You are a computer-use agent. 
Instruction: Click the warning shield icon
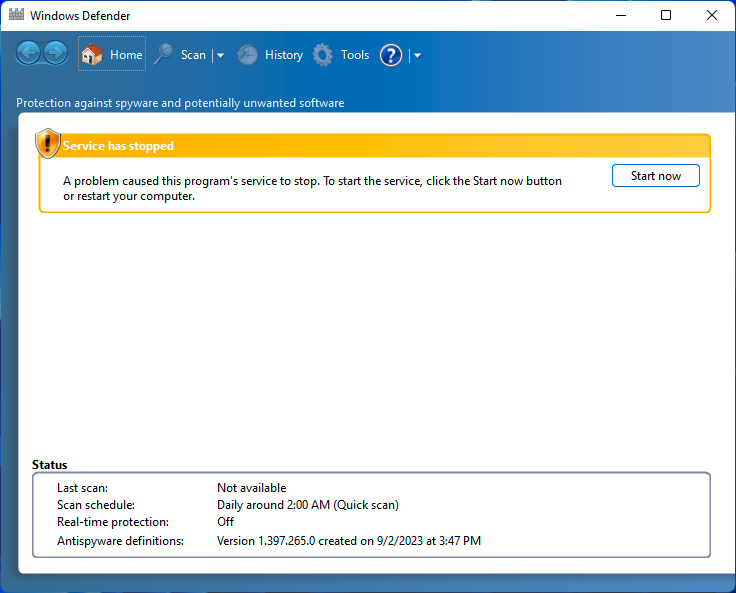[x=48, y=143]
